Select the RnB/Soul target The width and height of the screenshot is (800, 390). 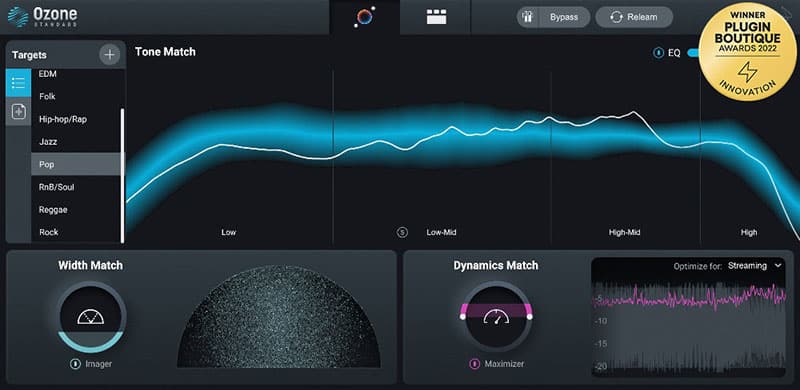tap(76, 187)
